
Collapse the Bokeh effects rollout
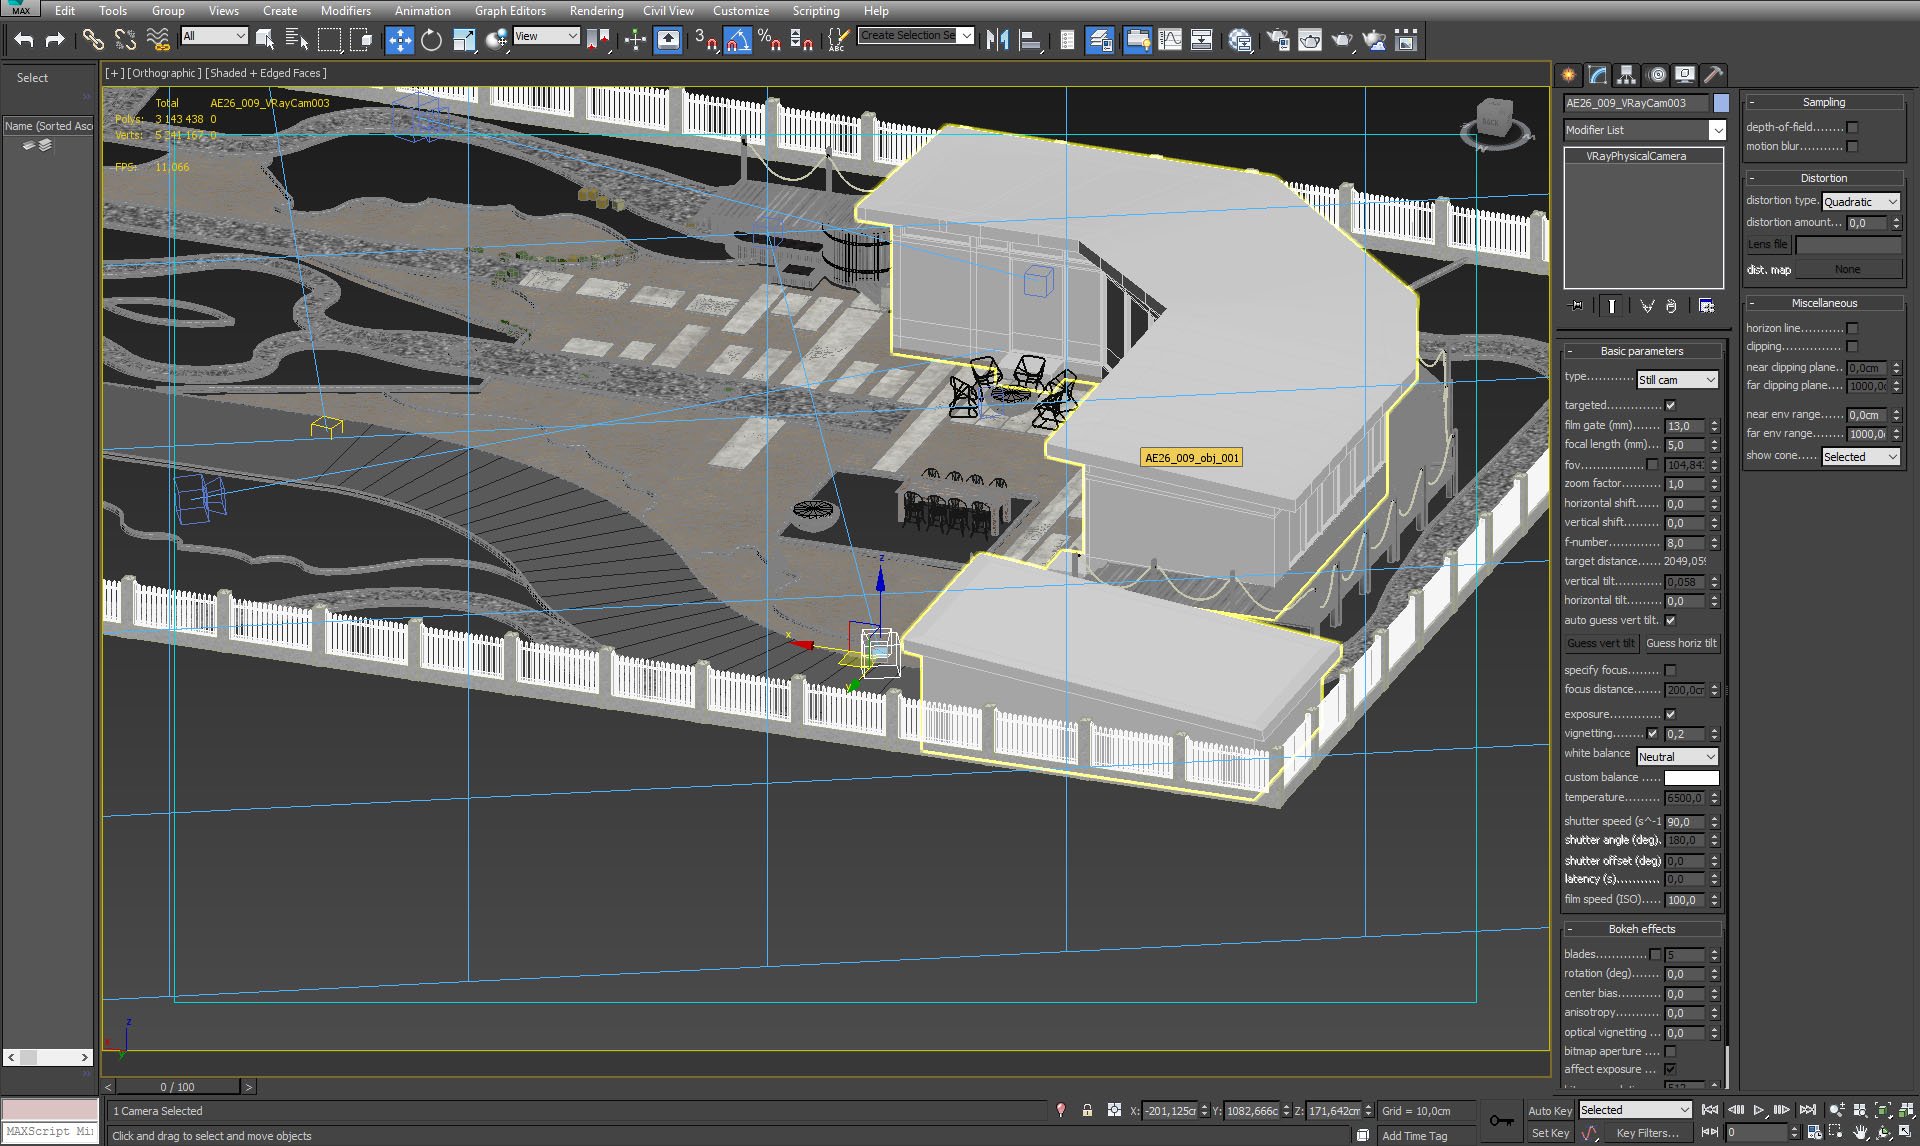point(1641,929)
